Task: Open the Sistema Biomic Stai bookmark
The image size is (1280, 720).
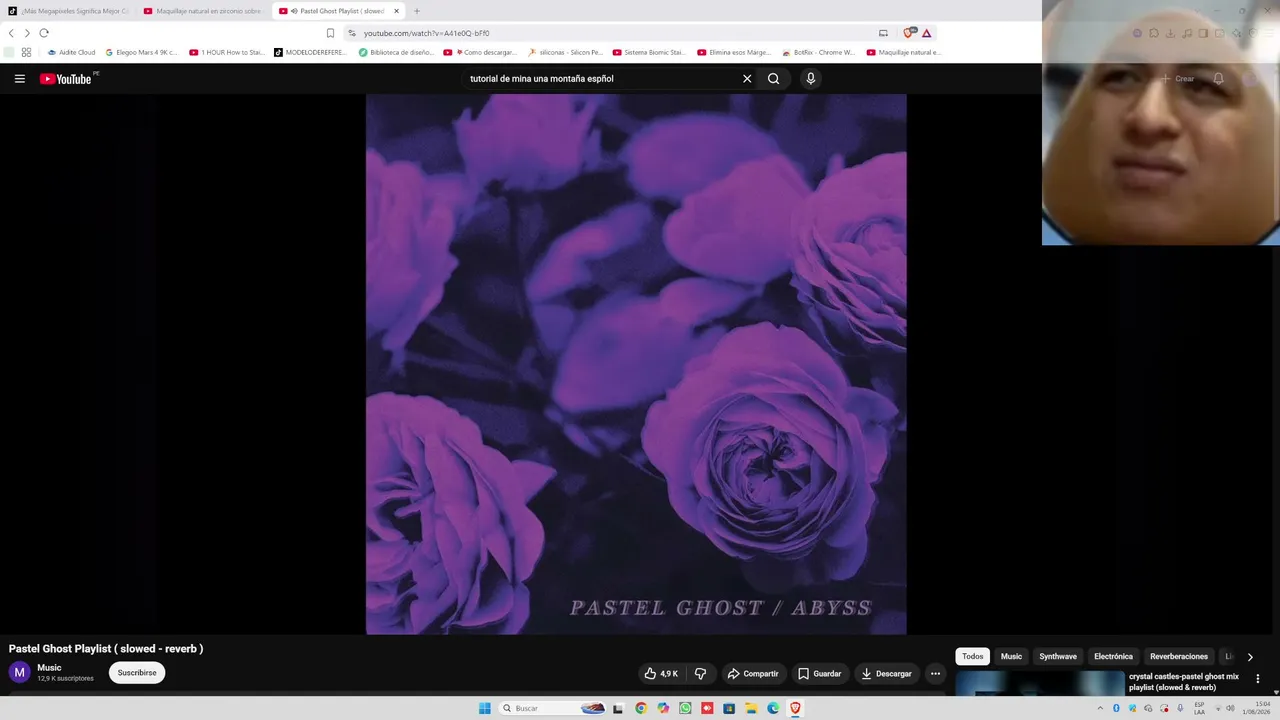Action: point(649,52)
